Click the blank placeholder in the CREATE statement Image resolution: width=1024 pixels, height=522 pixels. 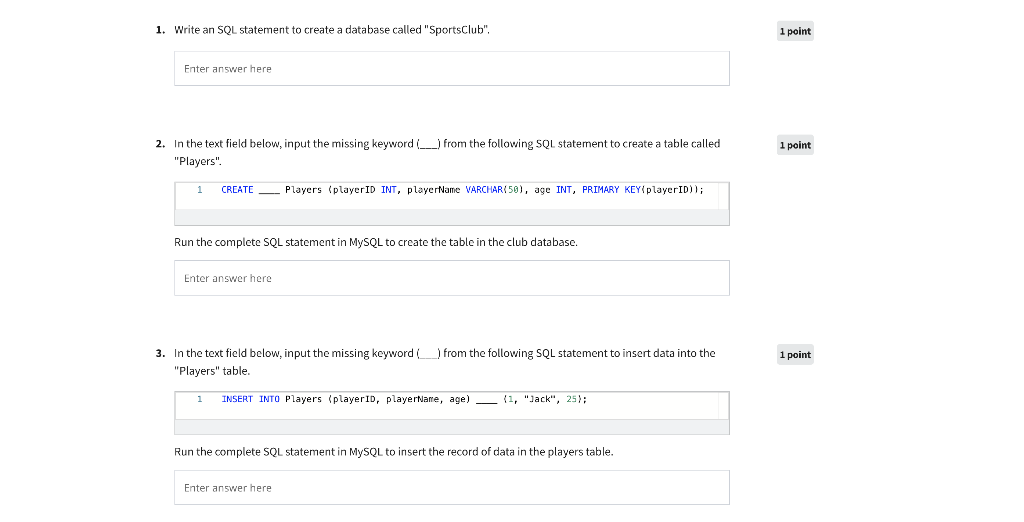[269, 190]
